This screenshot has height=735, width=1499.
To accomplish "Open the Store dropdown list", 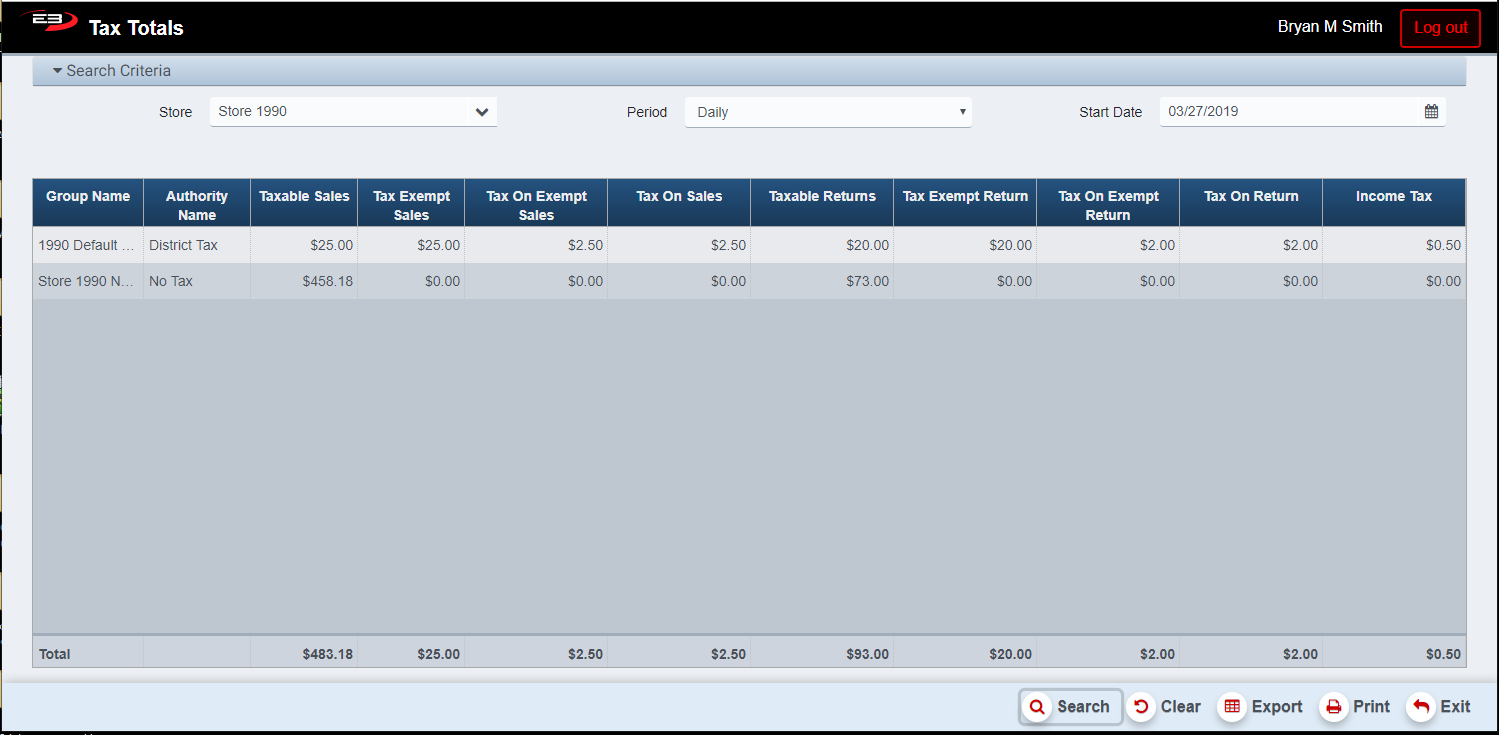I will tap(481, 112).
